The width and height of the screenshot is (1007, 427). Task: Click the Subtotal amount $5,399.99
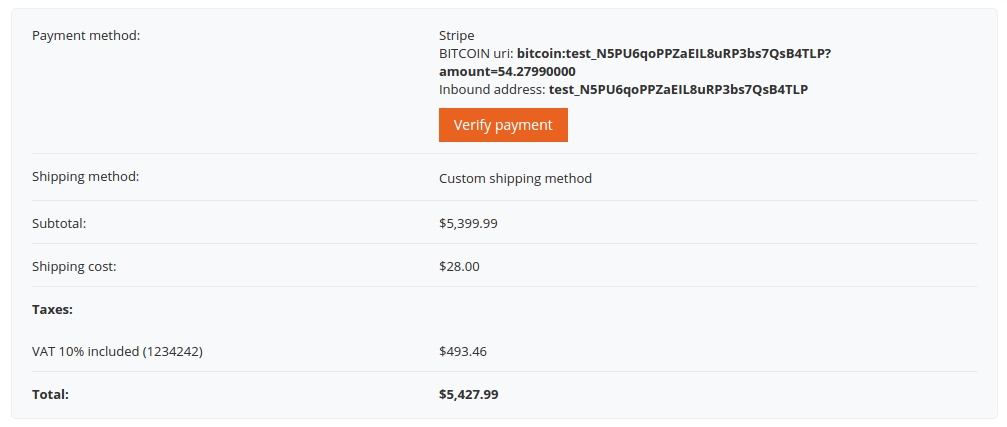coord(468,223)
